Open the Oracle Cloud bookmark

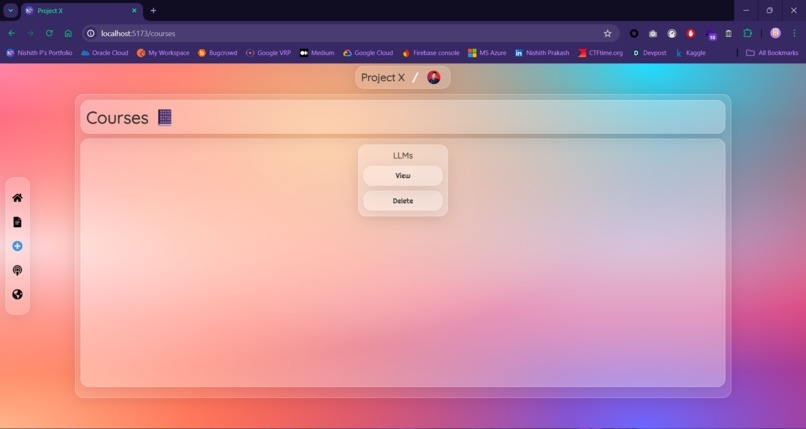[x=105, y=53]
